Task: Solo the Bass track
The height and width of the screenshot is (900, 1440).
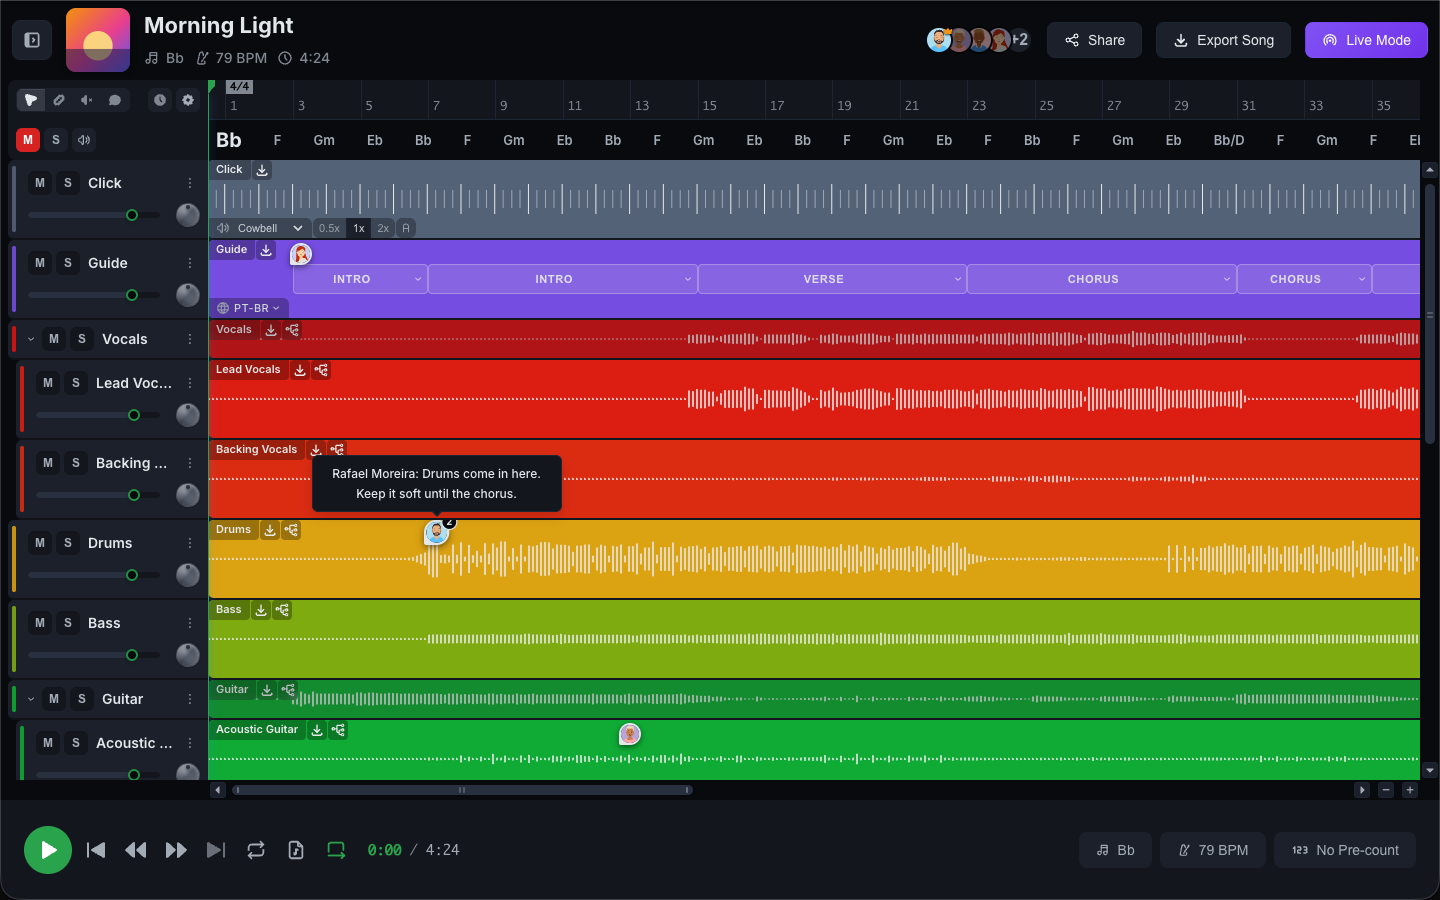Action: (68, 623)
